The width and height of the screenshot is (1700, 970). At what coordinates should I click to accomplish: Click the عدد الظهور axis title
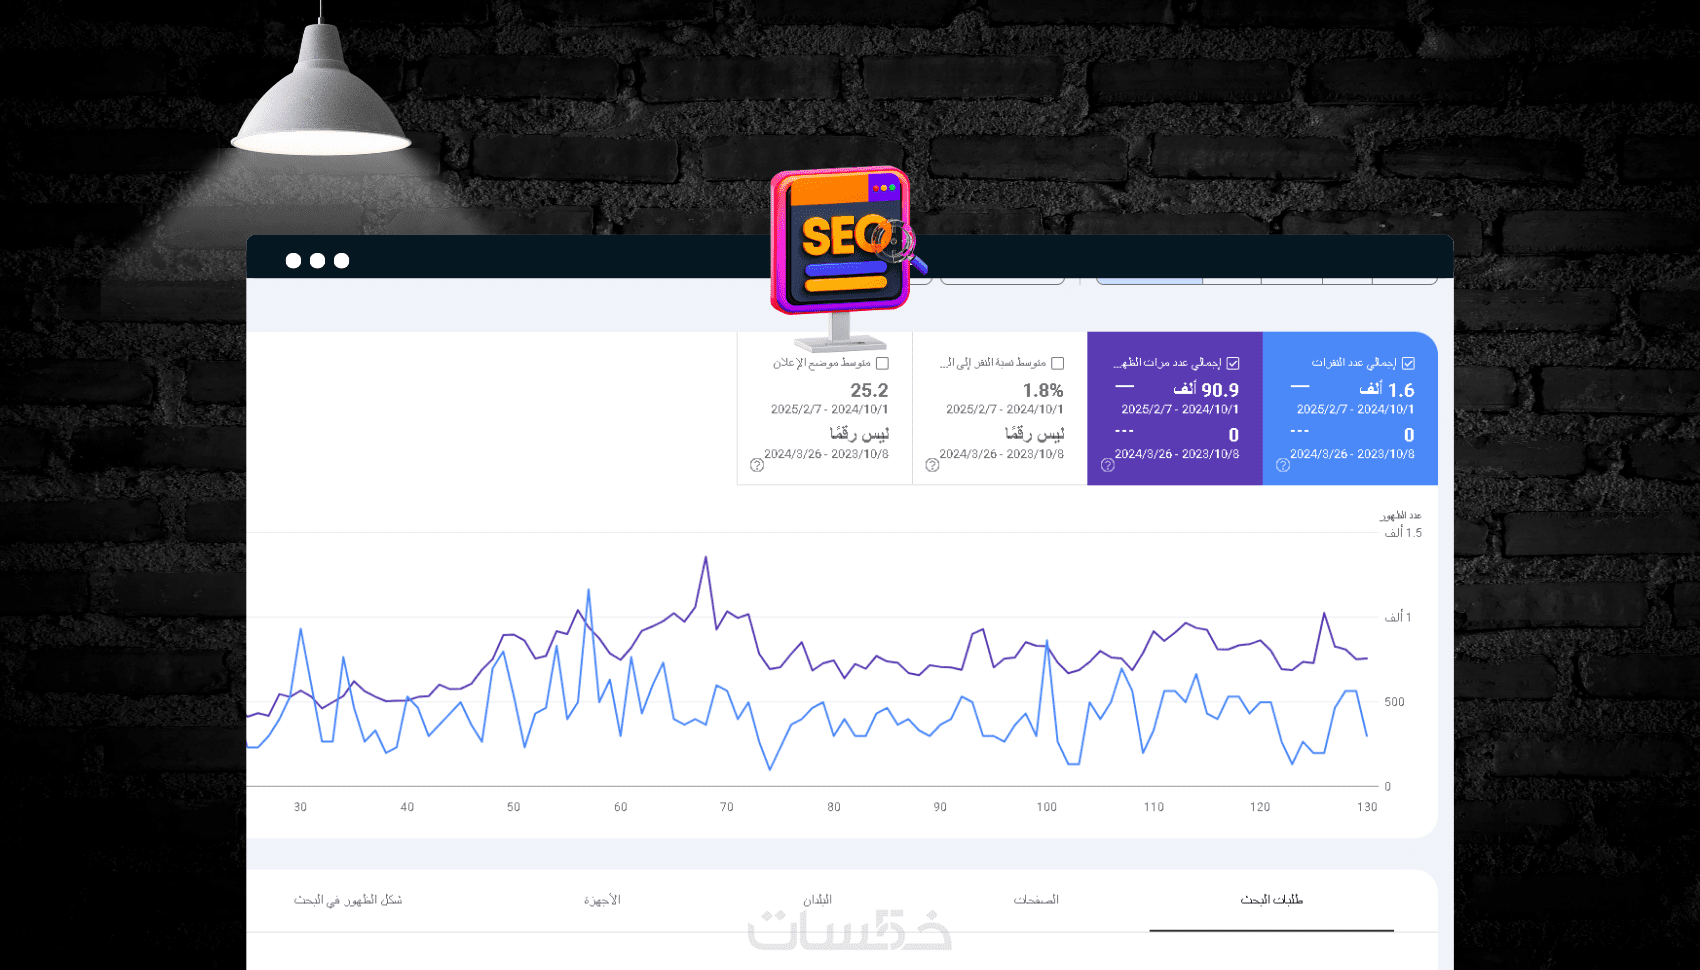pyautogui.click(x=1401, y=516)
